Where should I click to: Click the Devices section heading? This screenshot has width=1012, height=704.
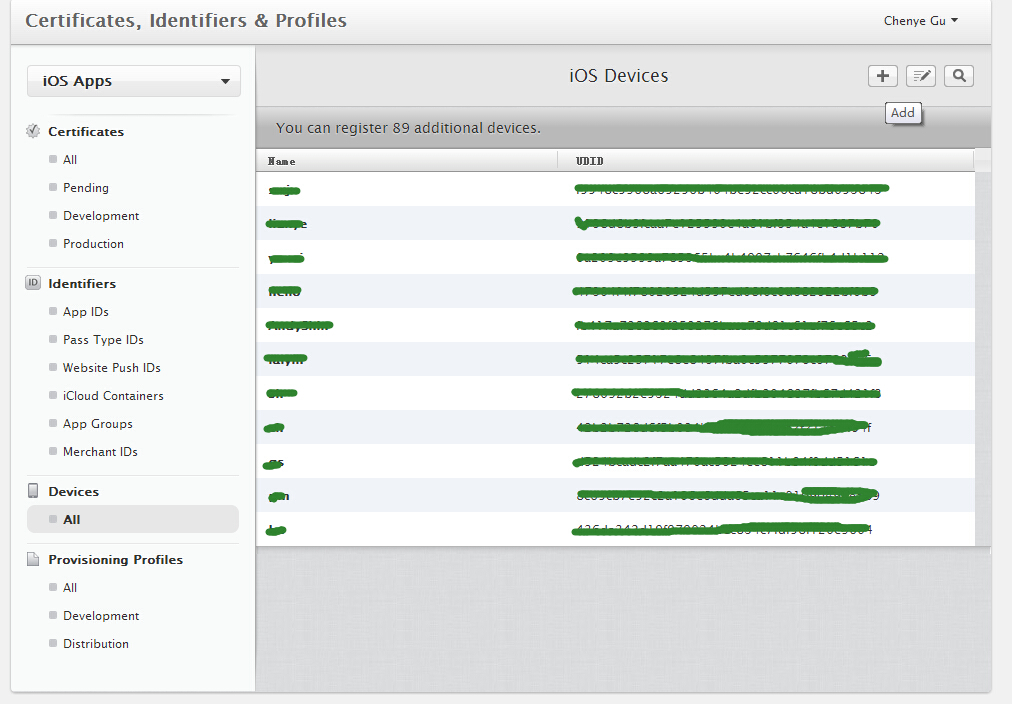coord(74,491)
